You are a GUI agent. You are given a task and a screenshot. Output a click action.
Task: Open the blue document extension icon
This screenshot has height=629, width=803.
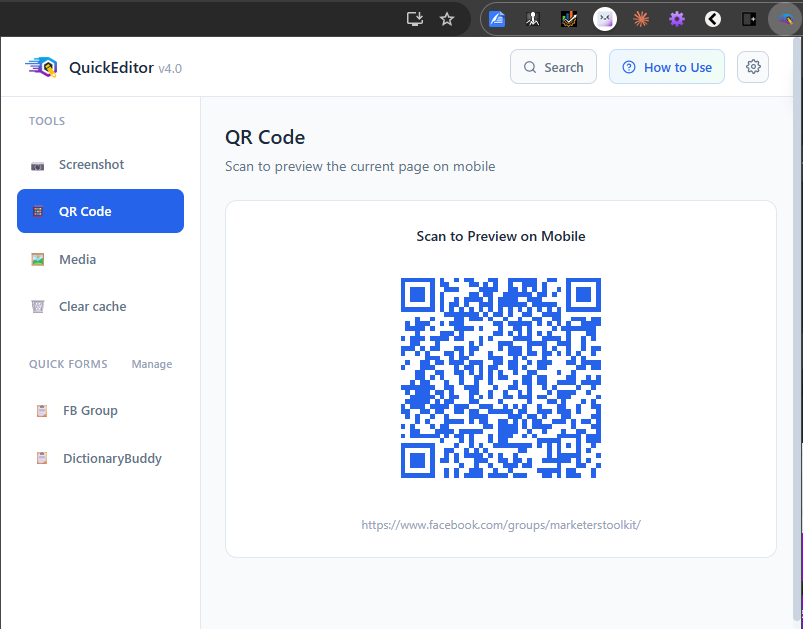click(x=497, y=19)
